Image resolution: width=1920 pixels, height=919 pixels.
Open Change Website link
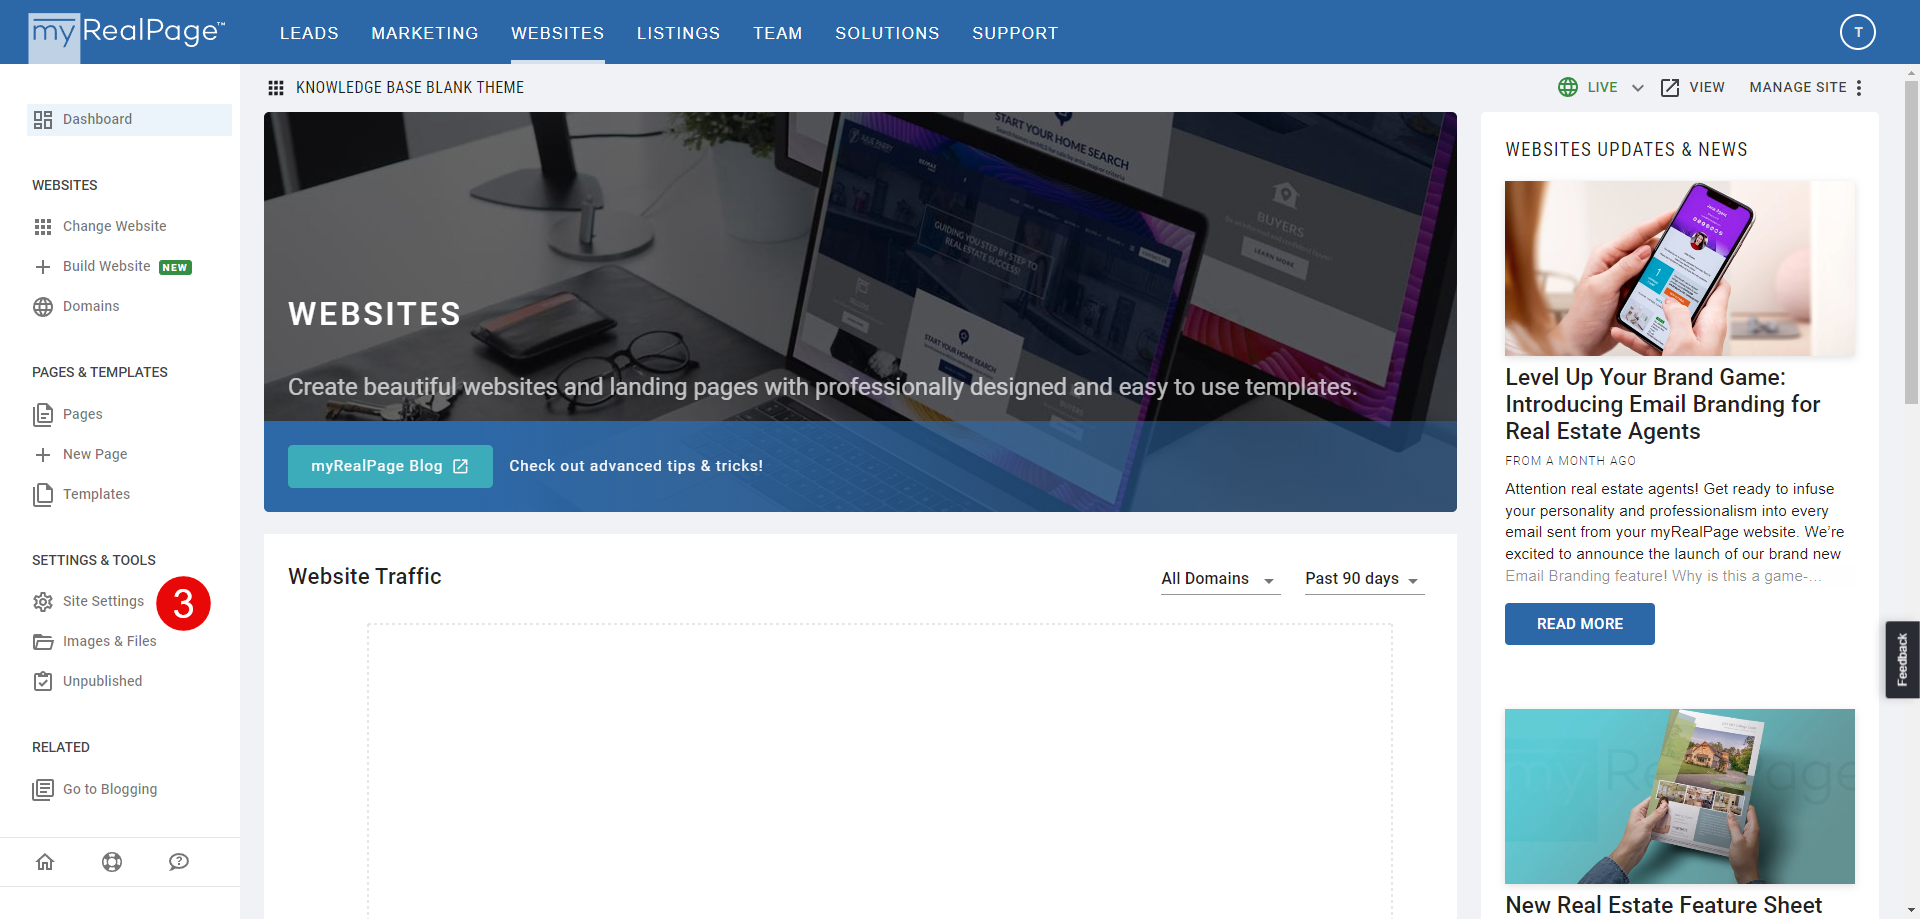(x=115, y=227)
